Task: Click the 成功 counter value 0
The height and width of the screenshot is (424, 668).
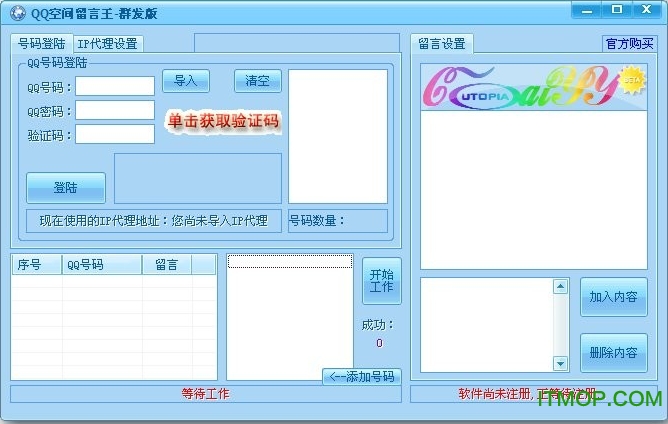Action: point(380,343)
